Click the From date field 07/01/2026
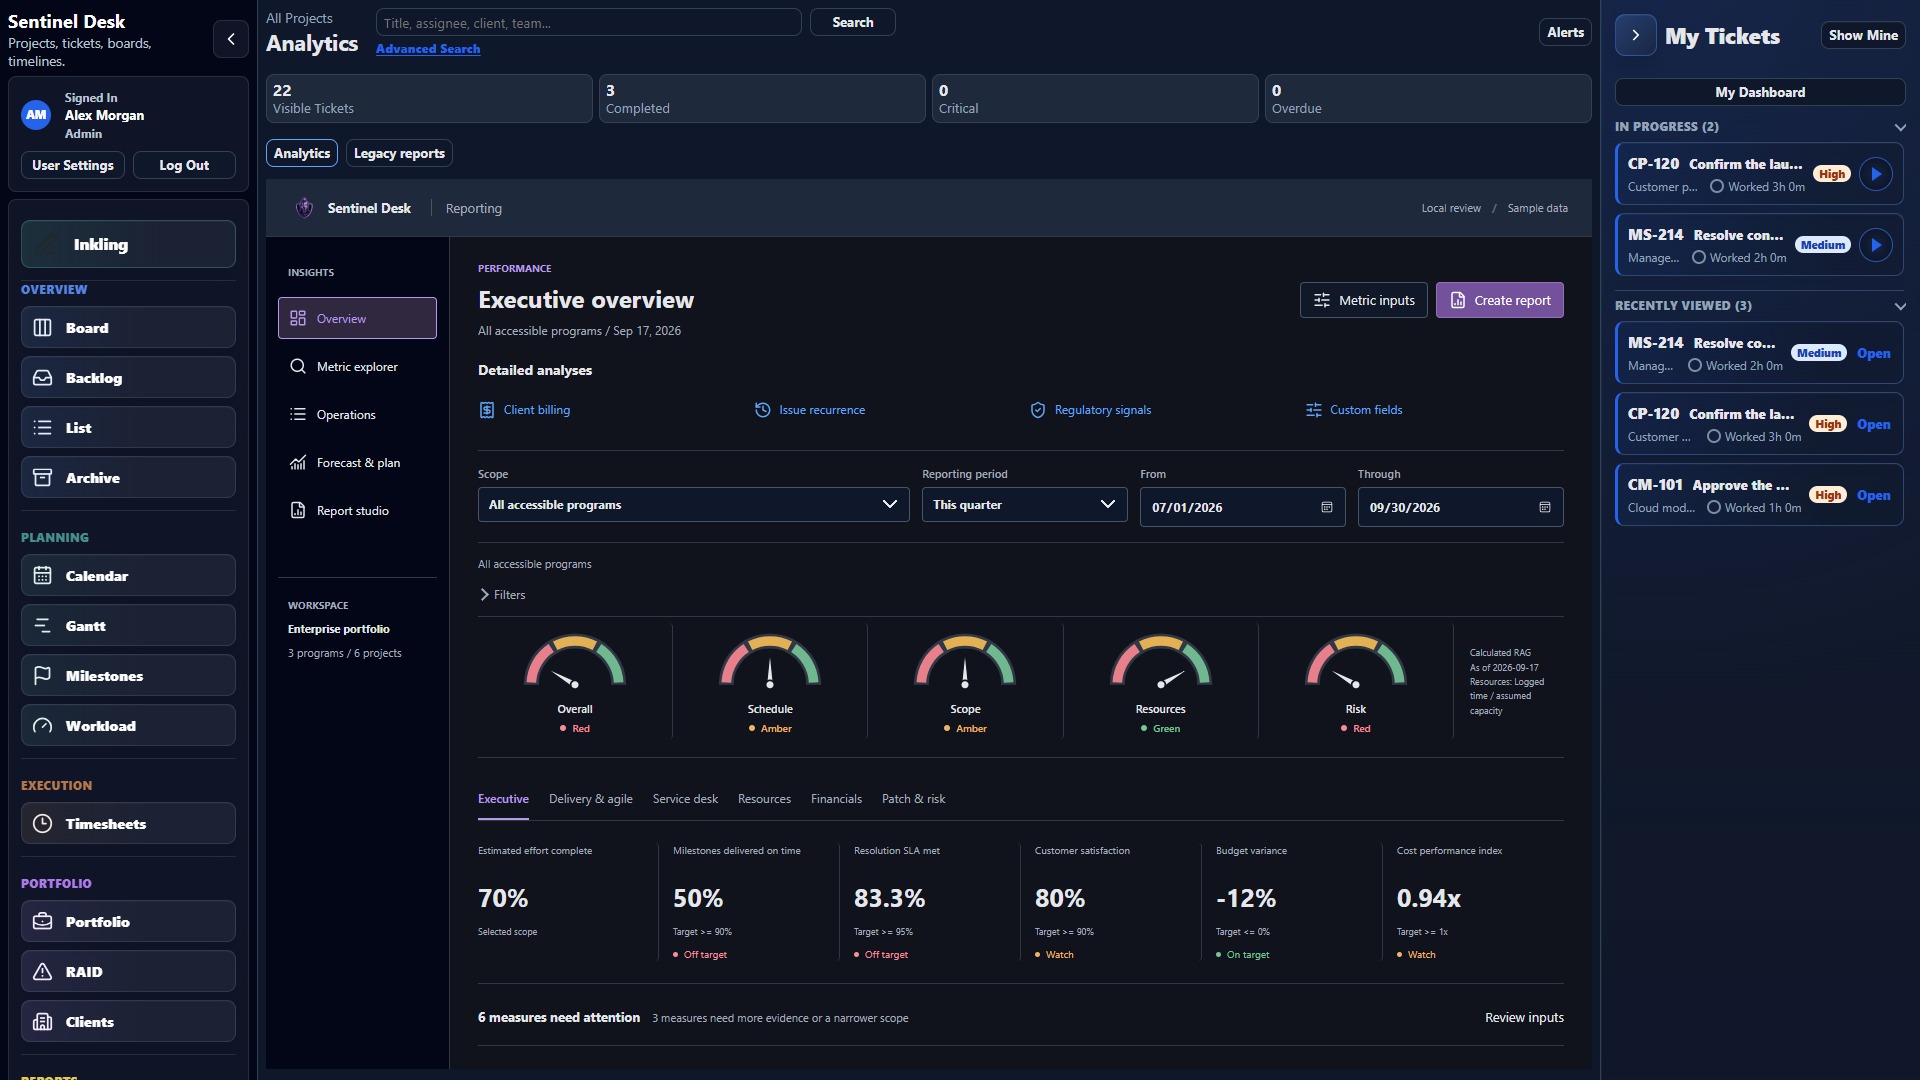The height and width of the screenshot is (1080, 1920). coord(1242,507)
